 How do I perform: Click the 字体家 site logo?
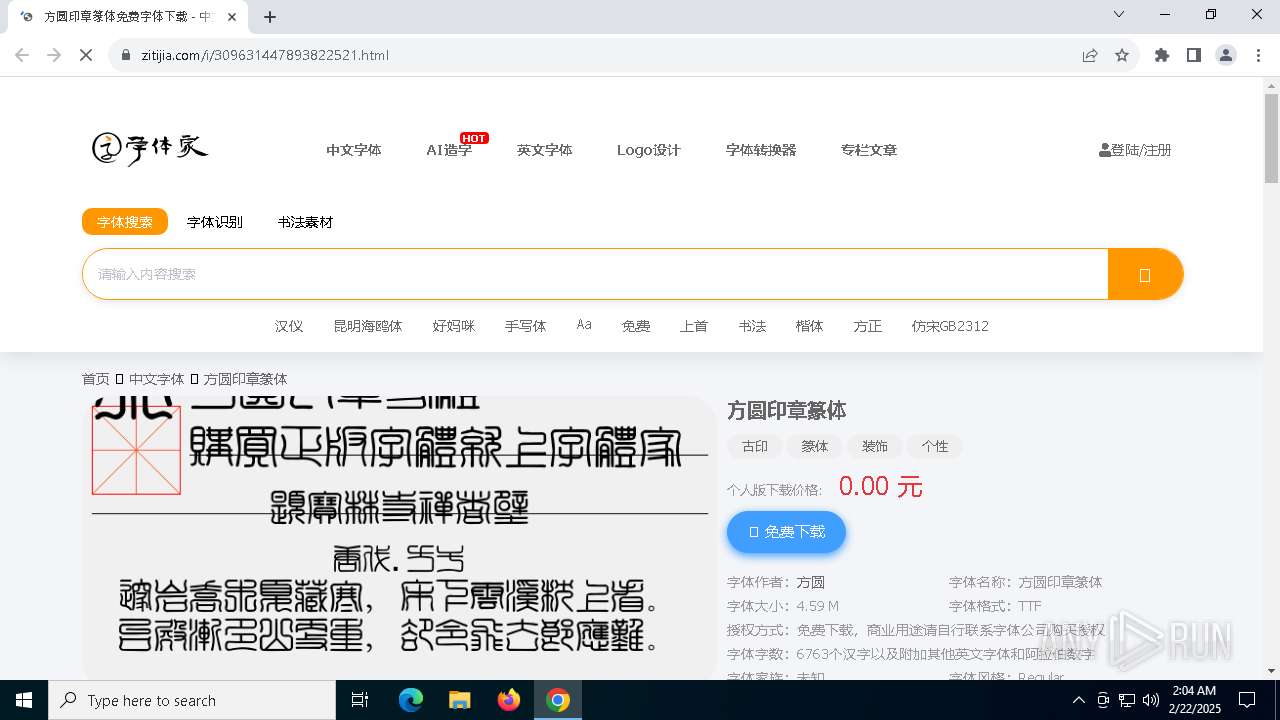pos(150,149)
